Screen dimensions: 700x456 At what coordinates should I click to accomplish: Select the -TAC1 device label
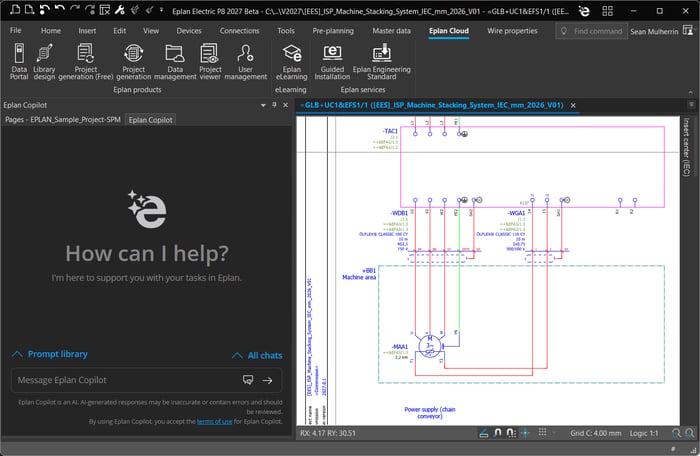pyautogui.click(x=390, y=131)
